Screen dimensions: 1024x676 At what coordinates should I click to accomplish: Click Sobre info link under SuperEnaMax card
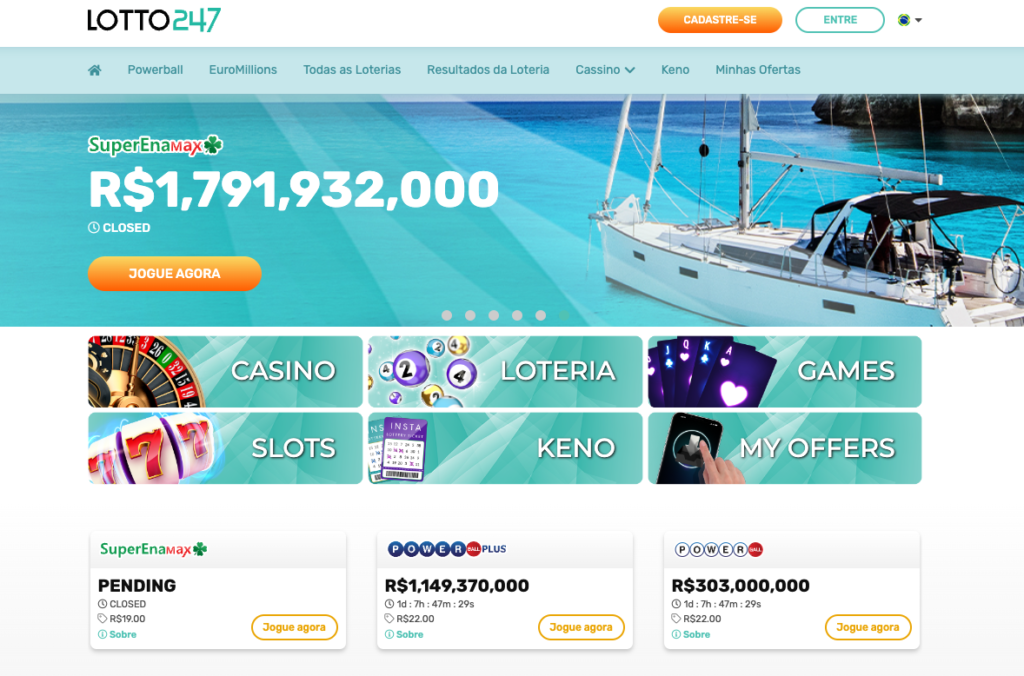pos(118,634)
